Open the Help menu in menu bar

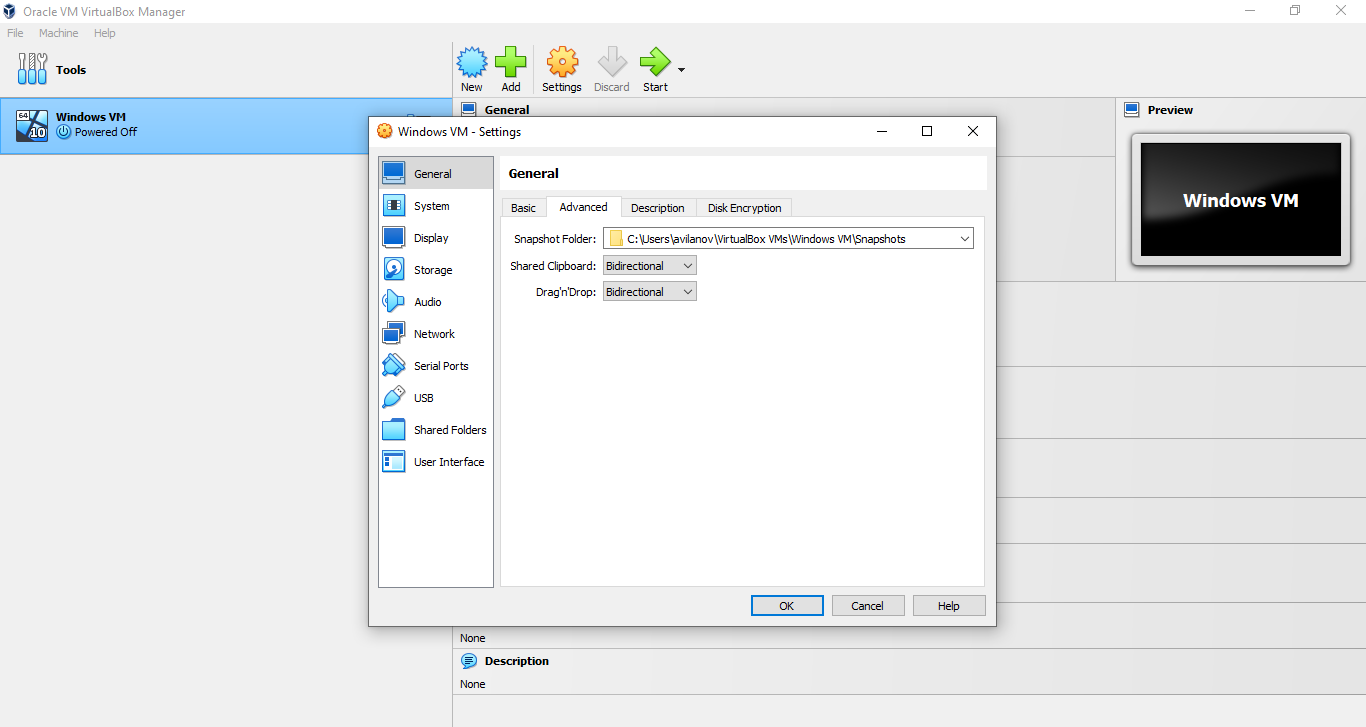point(105,33)
